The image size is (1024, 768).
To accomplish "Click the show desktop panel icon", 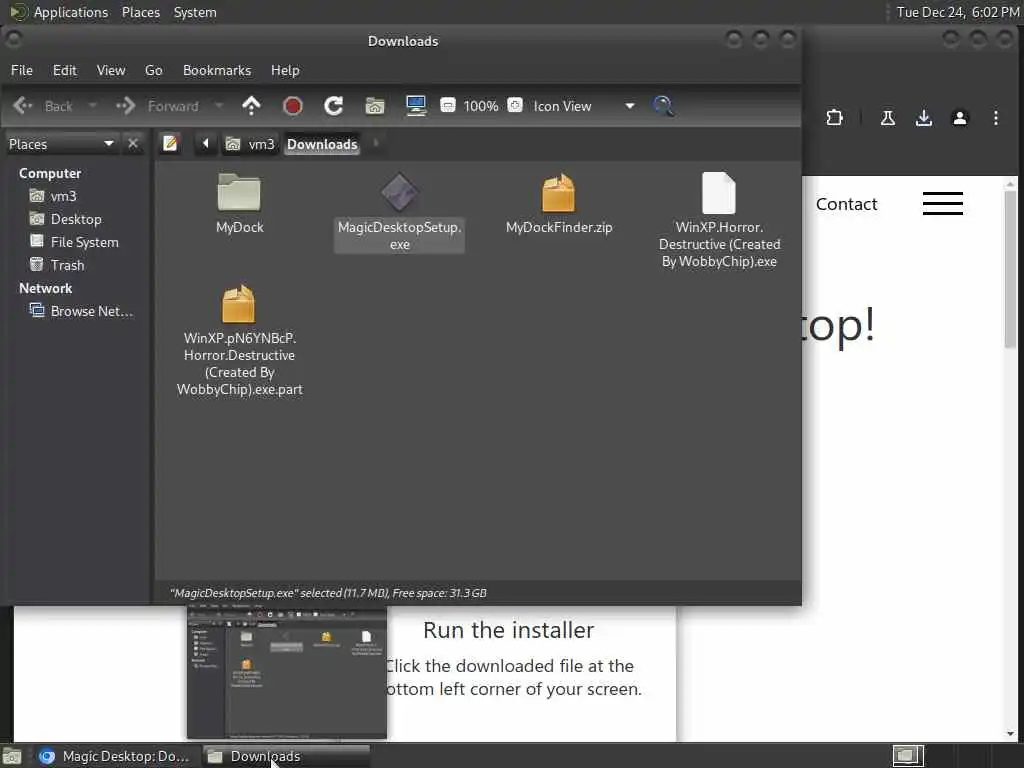I will click(x=12, y=756).
